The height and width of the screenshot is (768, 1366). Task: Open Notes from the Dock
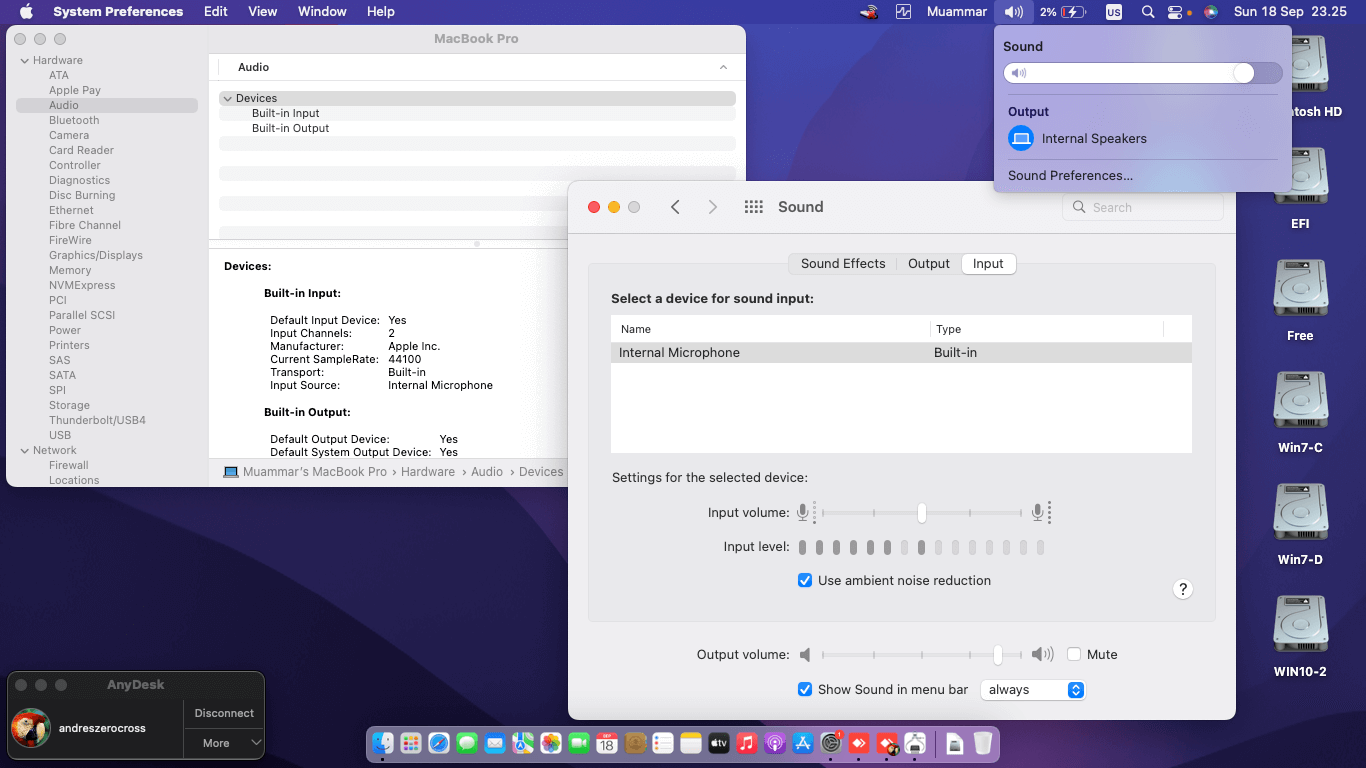(691, 743)
